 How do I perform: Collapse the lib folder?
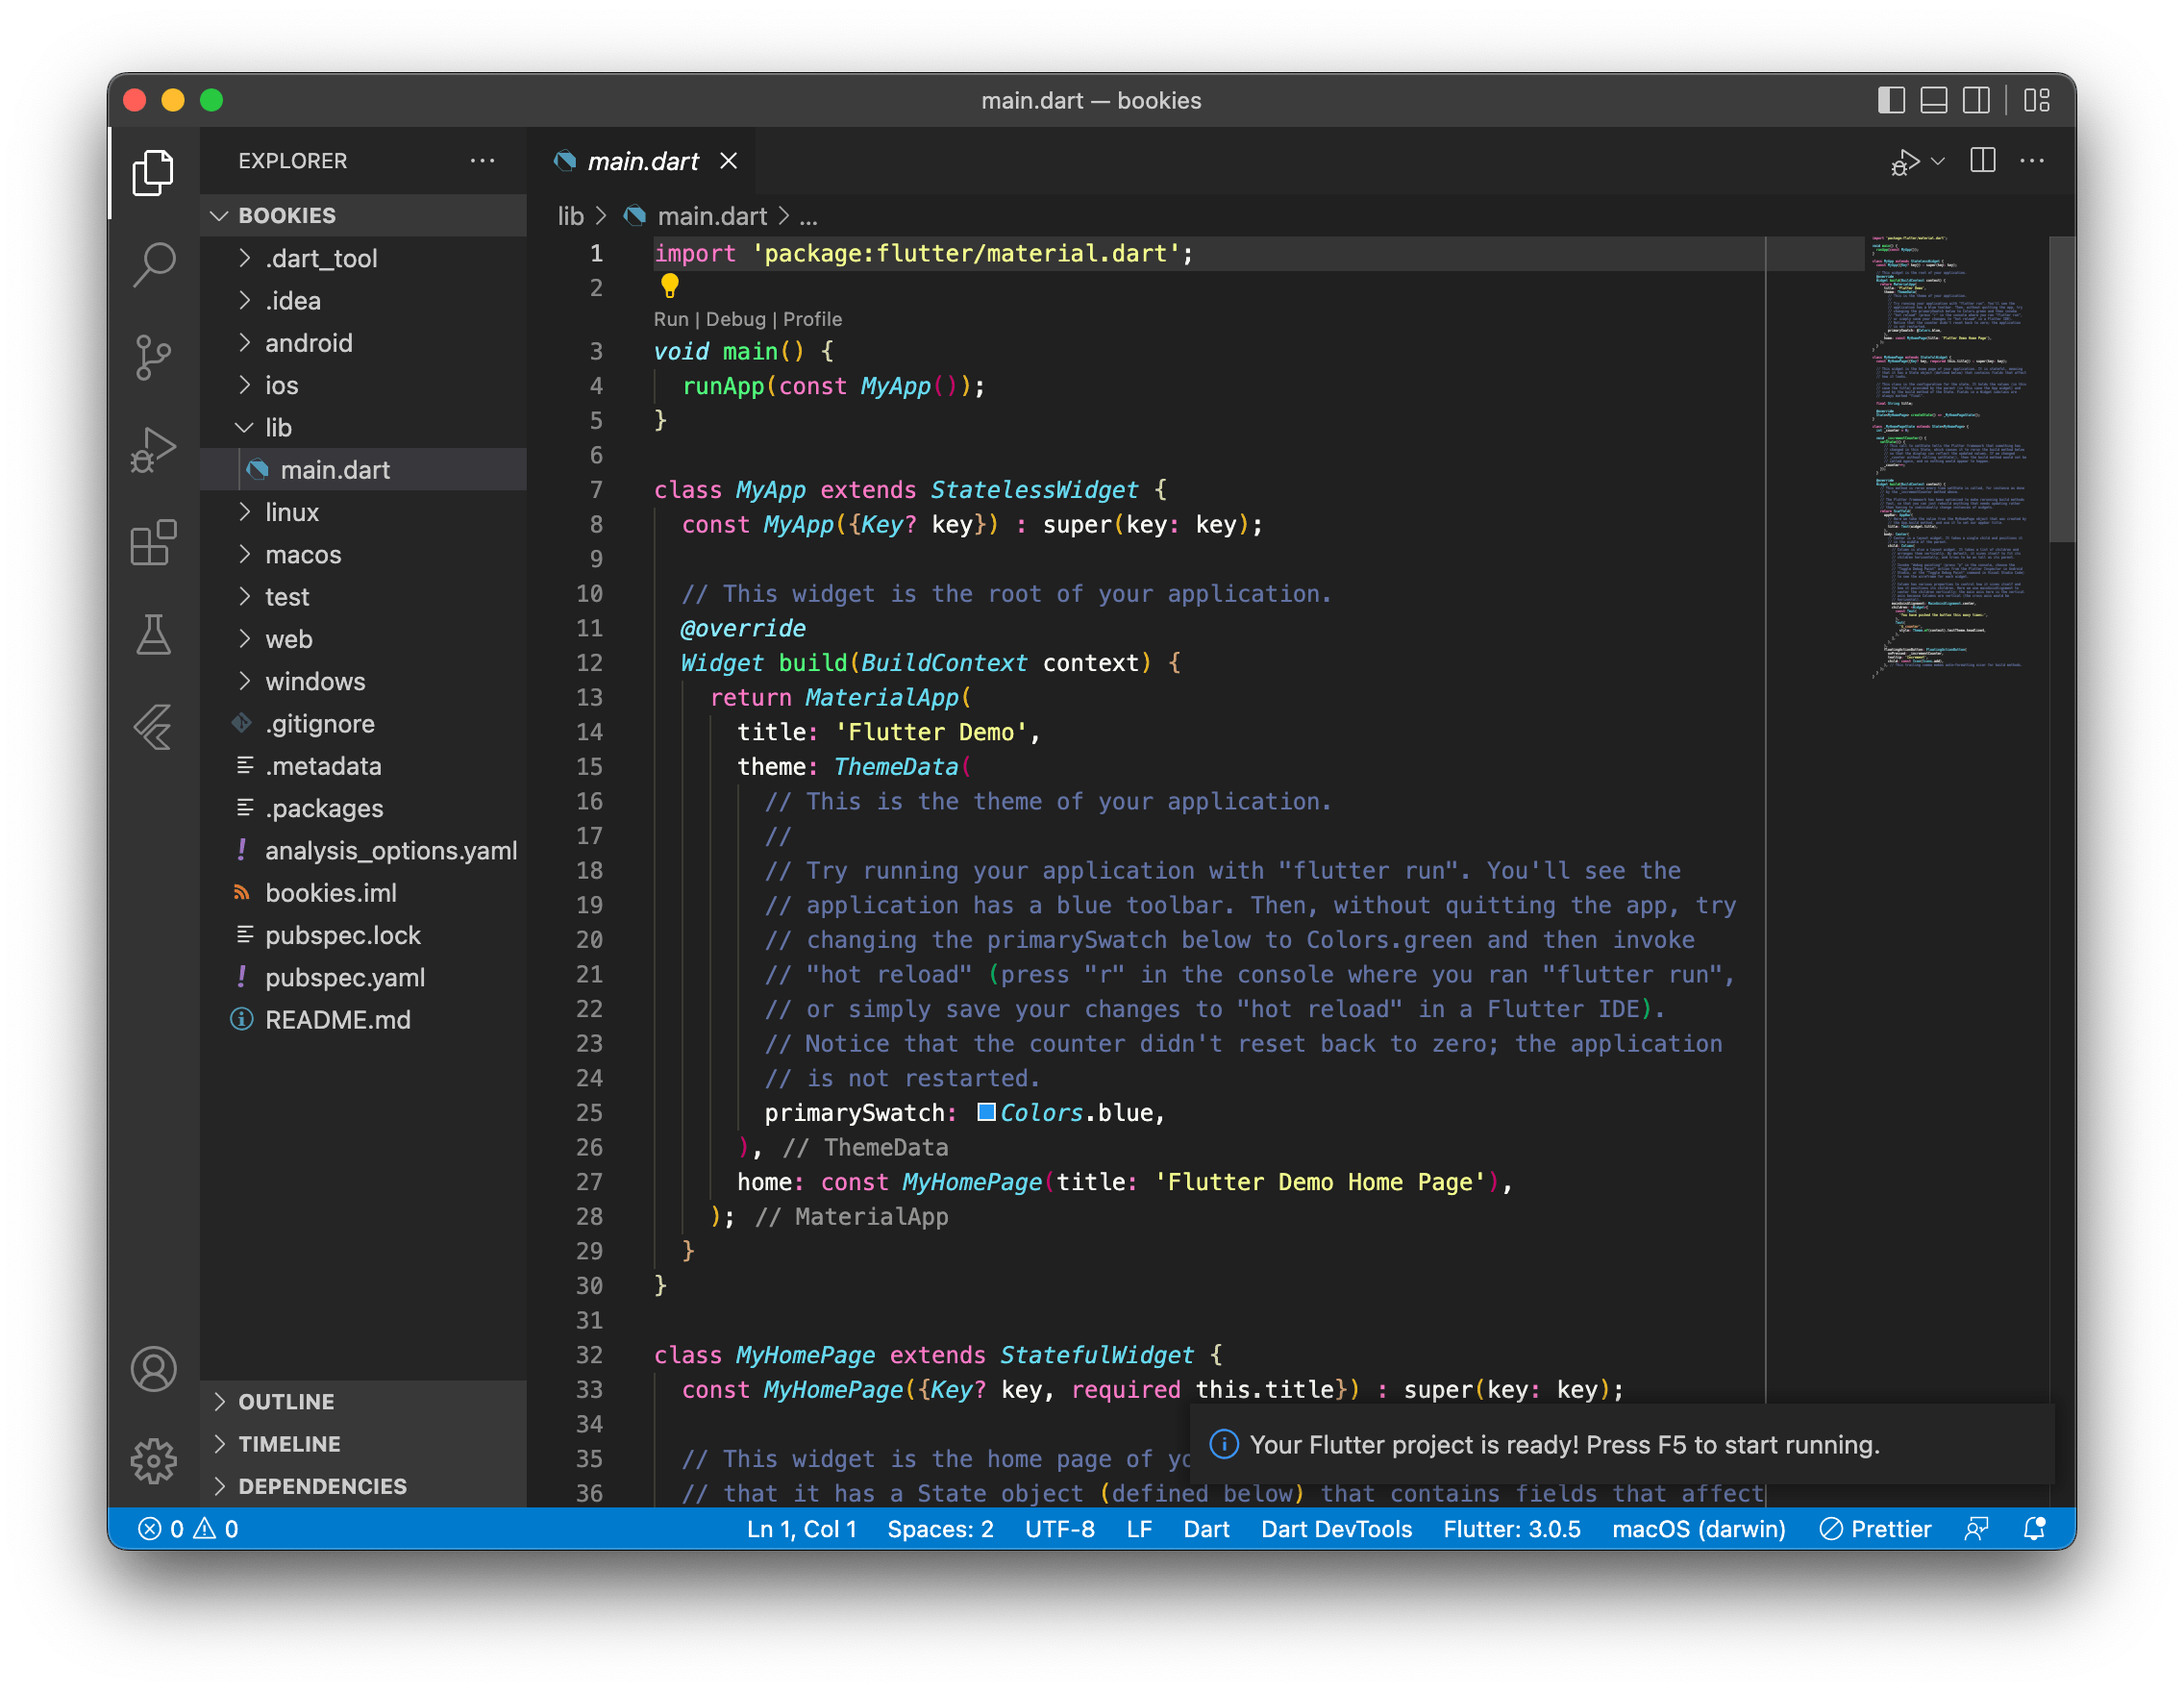tap(365, 427)
